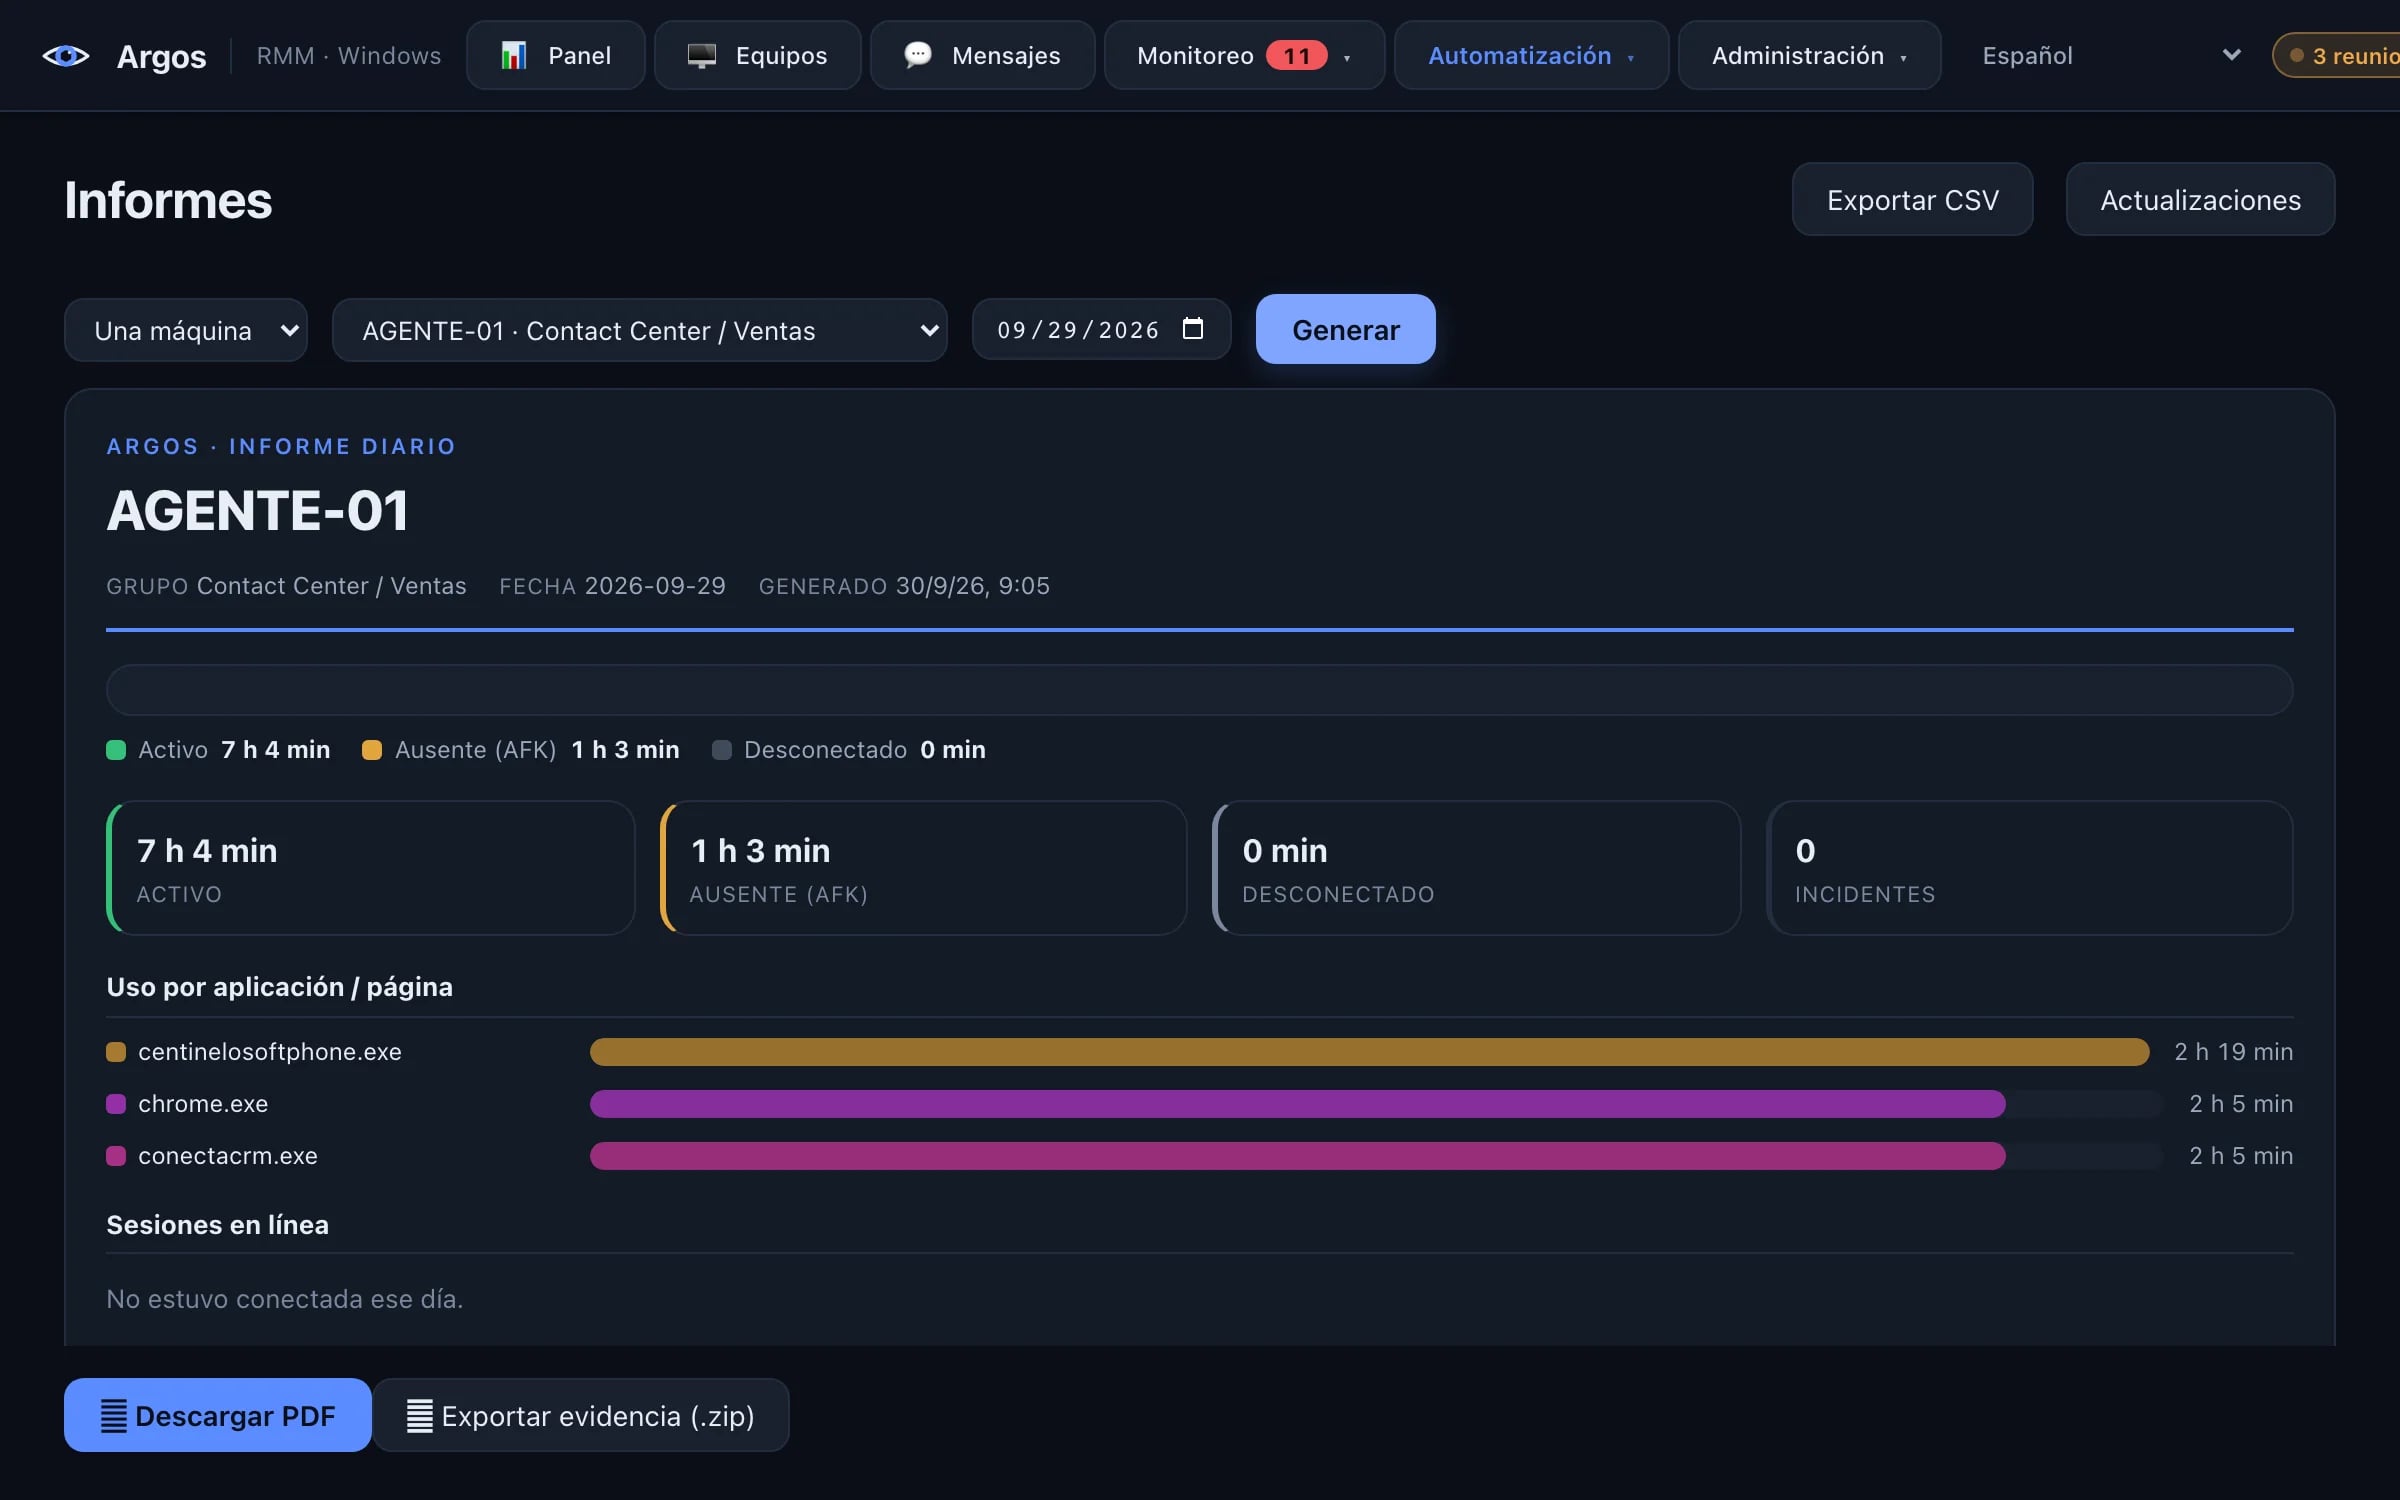This screenshot has height=1500, width=2400.
Task: Open the calendar picker icon in date field
Action: coord(1193,329)
